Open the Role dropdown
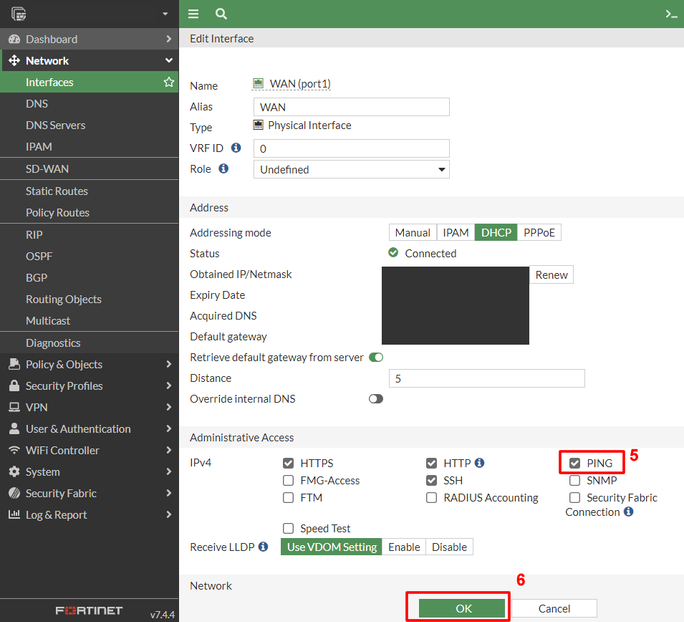Viewport: 684px width, 622px height. coord(351,170)
